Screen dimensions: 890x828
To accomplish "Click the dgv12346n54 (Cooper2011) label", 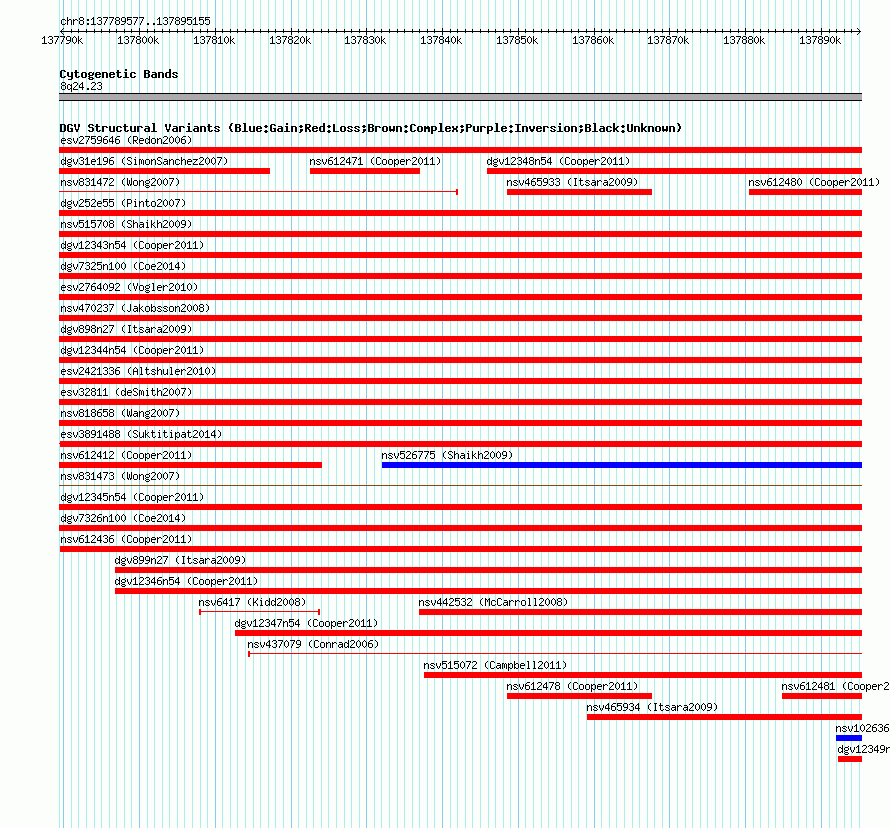I will pos(186,581).
